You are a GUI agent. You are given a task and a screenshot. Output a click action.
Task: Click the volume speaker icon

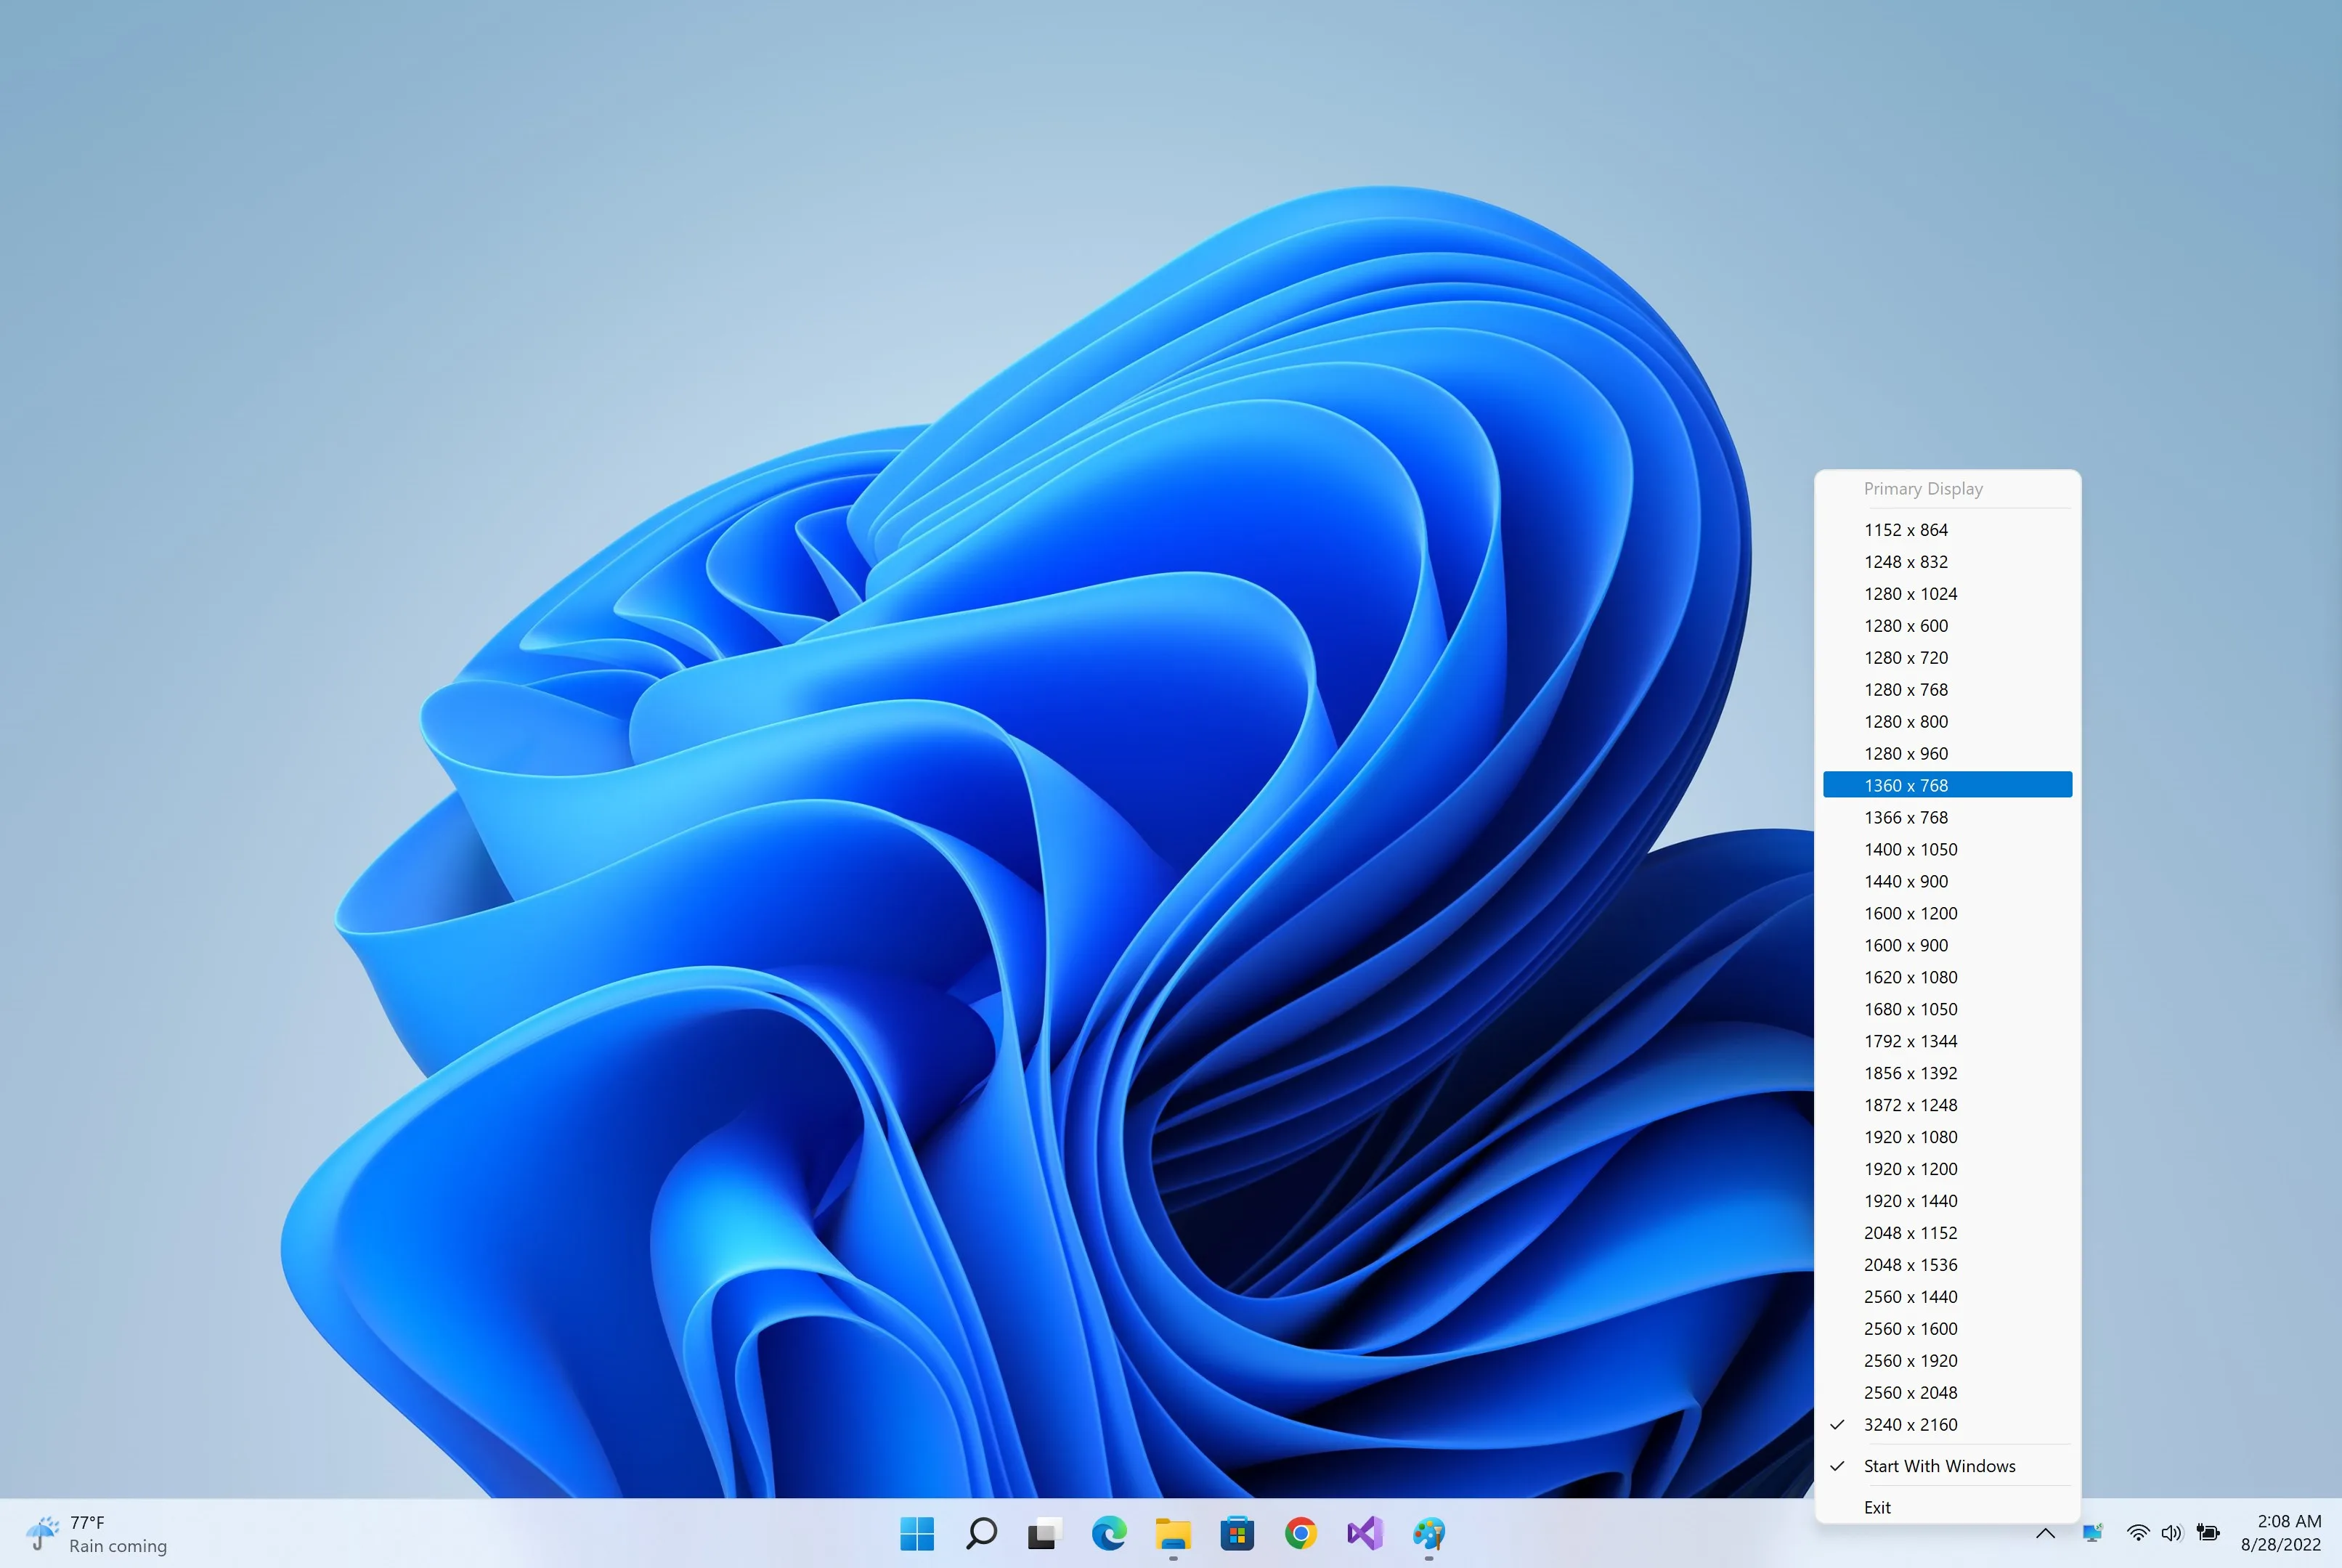2172,1533
